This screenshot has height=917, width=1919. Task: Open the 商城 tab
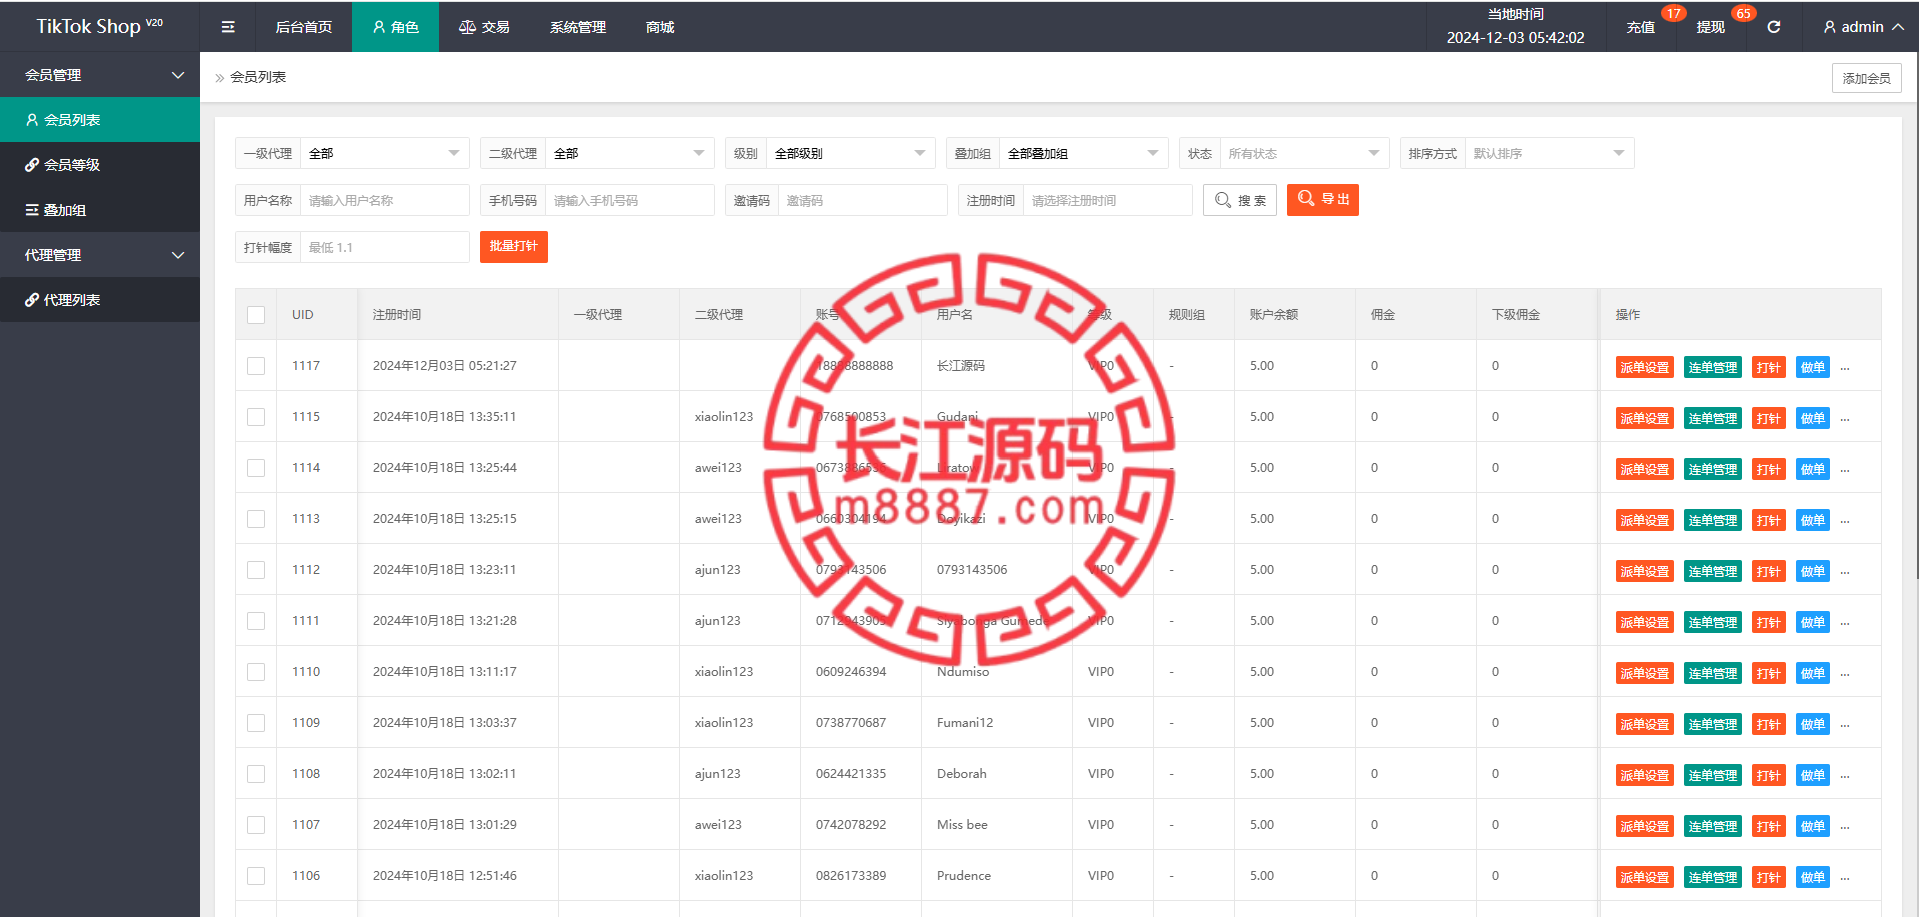pyautogui.click(x=660, y=27)
